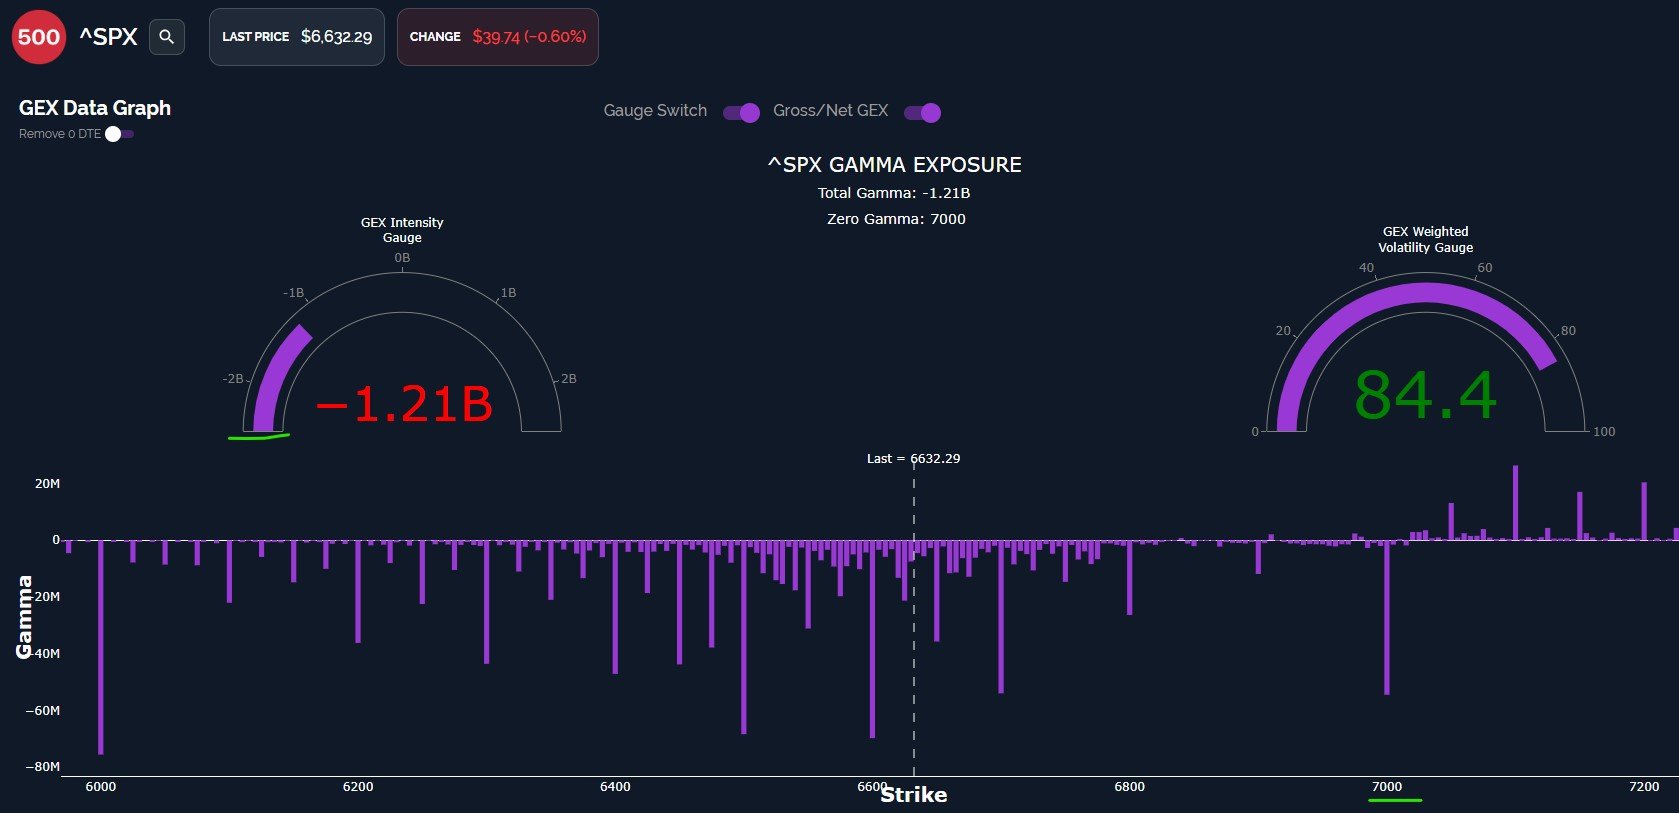Click the Last = 6632.29 marker label
This screenshot has width=1679, height=813.
913,459
